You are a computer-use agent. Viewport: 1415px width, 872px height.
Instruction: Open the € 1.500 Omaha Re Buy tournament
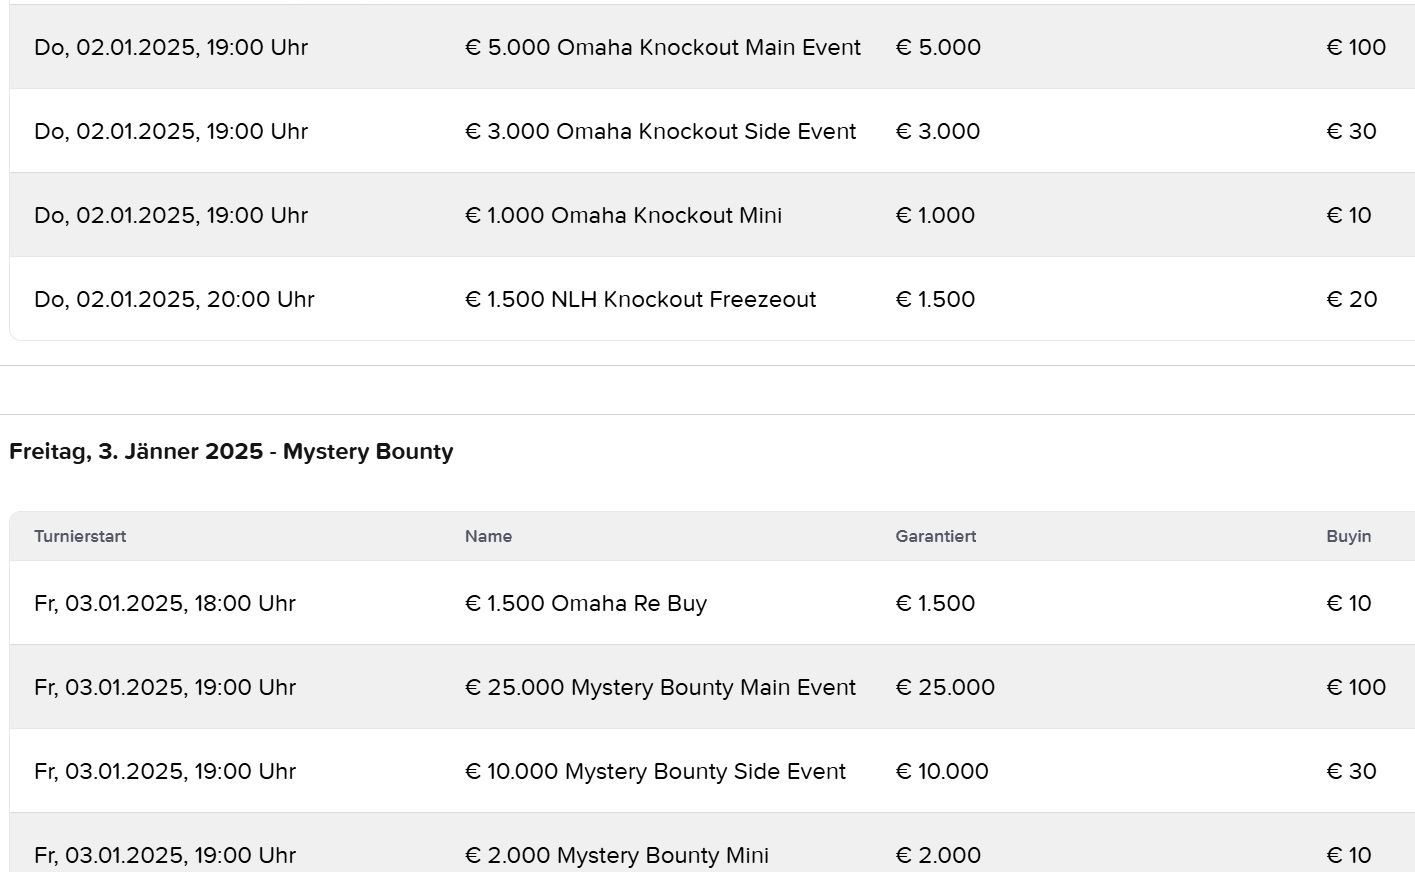pos(585,603)
